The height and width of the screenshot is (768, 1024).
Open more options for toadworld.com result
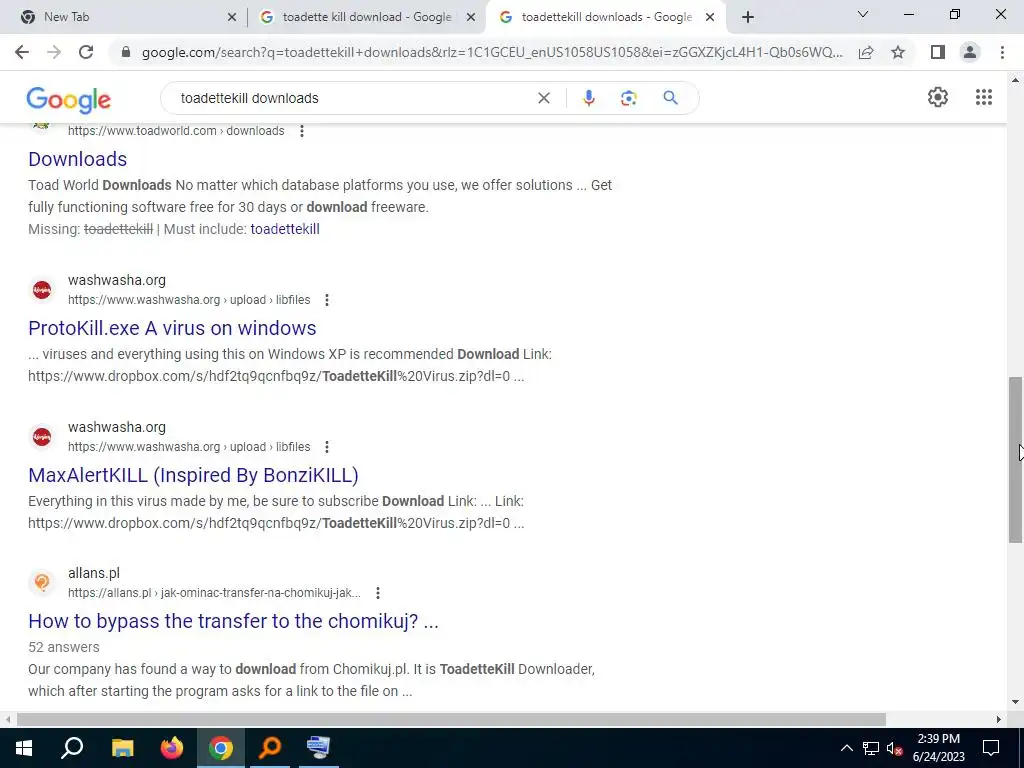[x=302, y=131]
